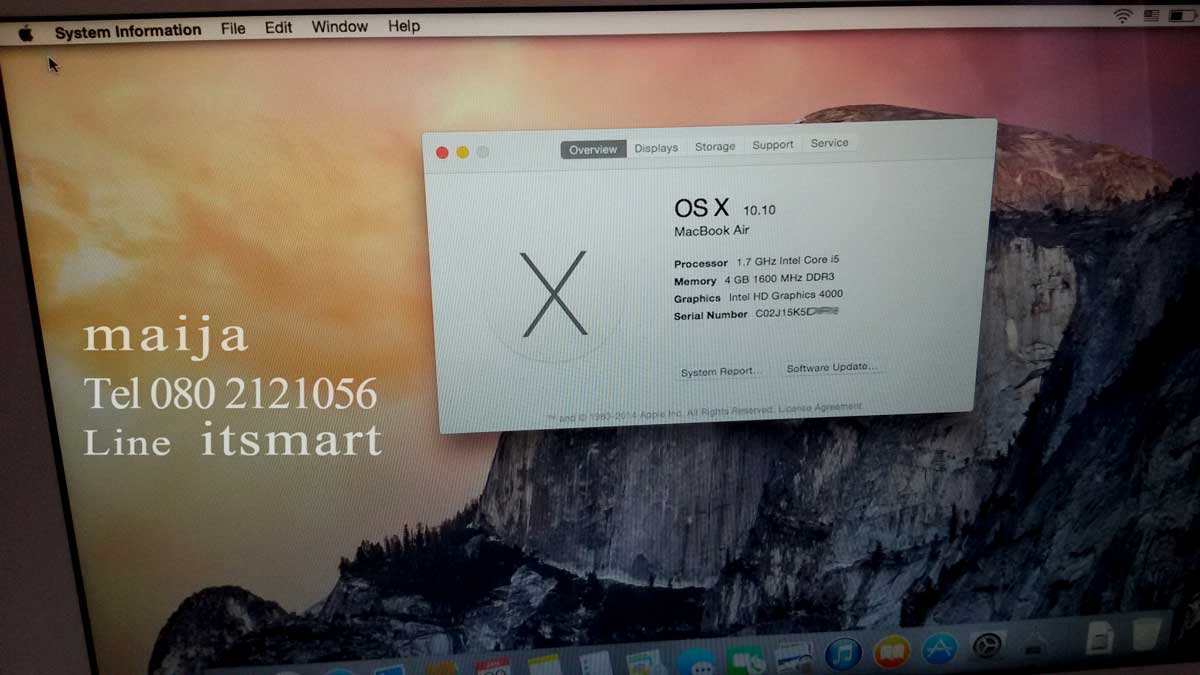Open App Store from the Dock
Image resolution: width=1200 pixels, height=675 pixels.
(939, 650)
